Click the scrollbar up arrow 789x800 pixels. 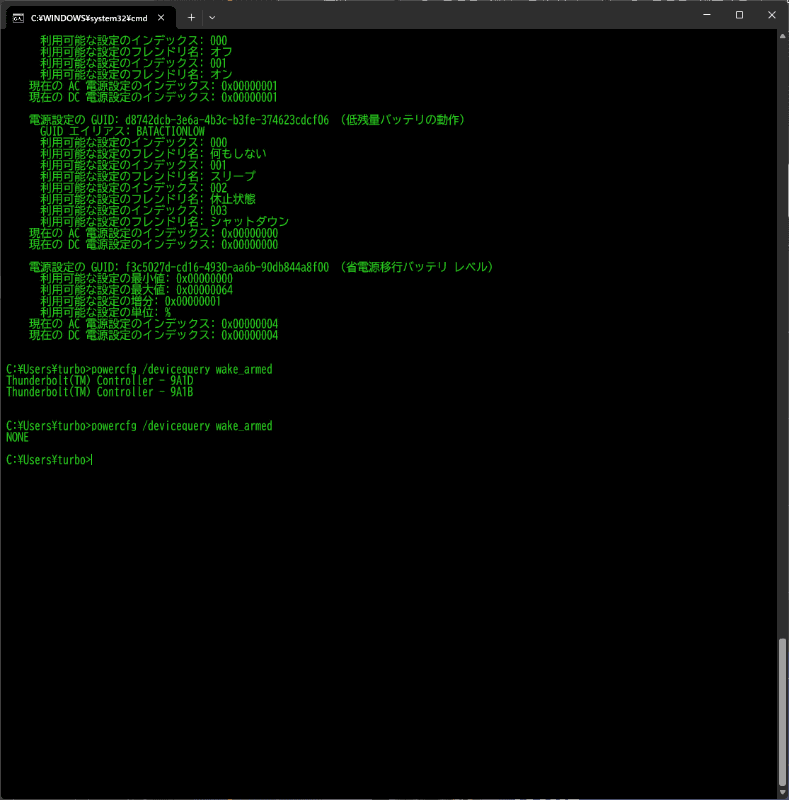[782, 36]
